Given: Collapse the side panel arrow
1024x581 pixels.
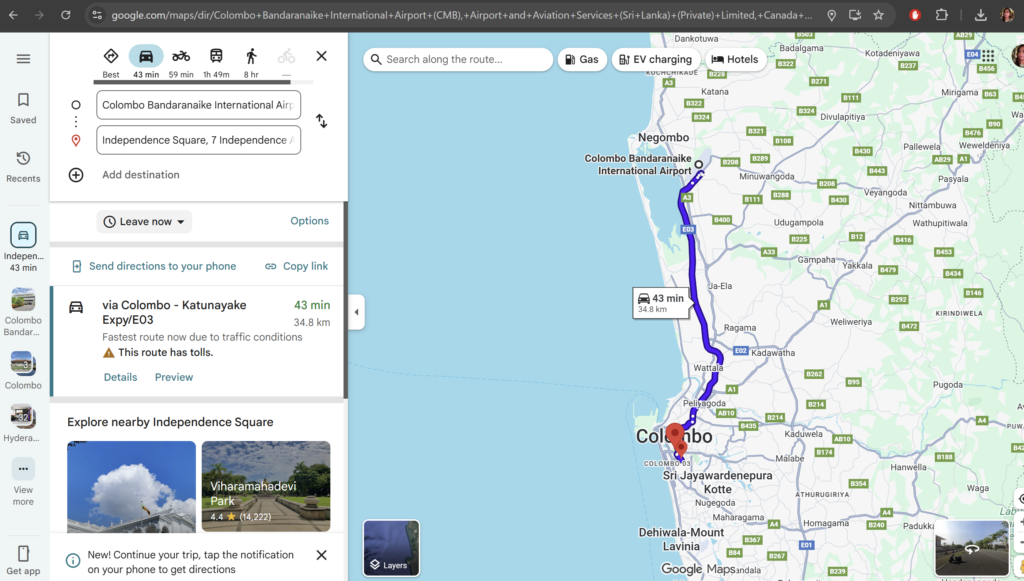Looking at the screenshot, I should 356,312.
